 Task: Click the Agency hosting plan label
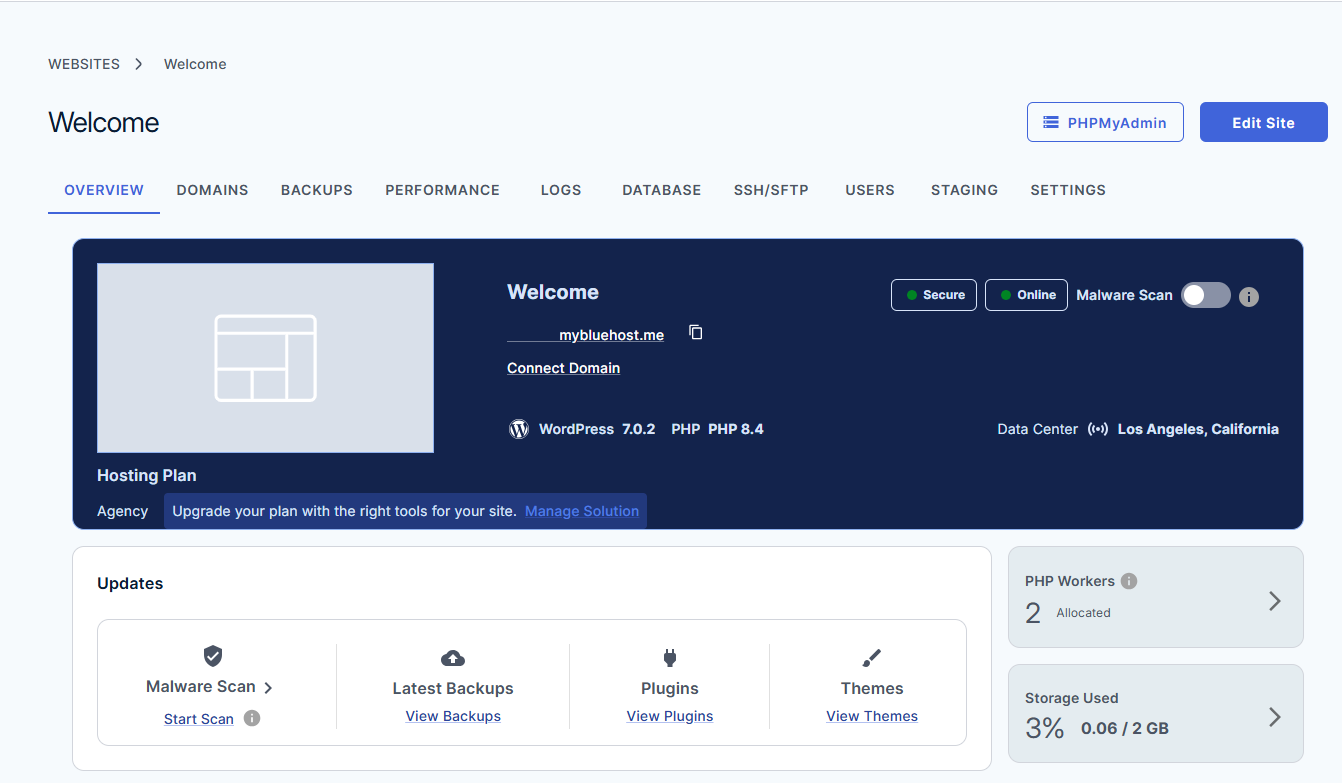point(122,511)
